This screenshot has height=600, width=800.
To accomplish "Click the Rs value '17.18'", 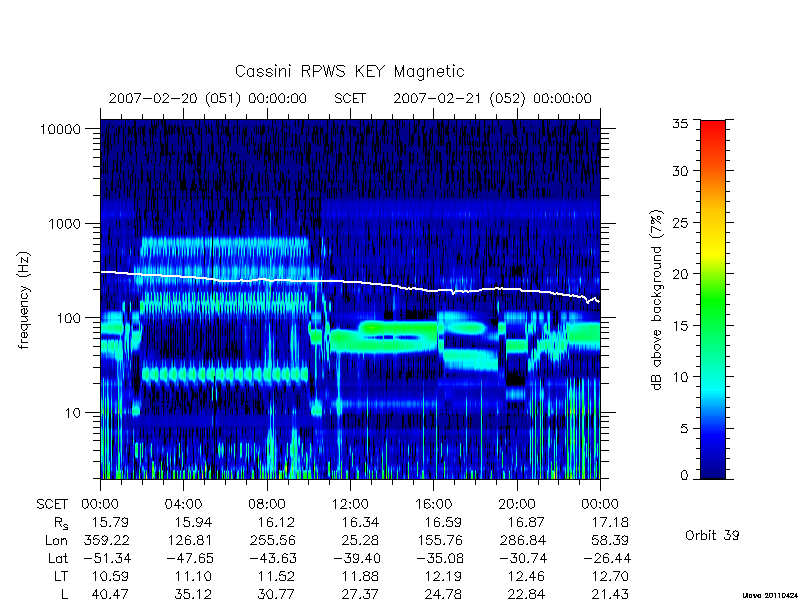I will [610, 522].
